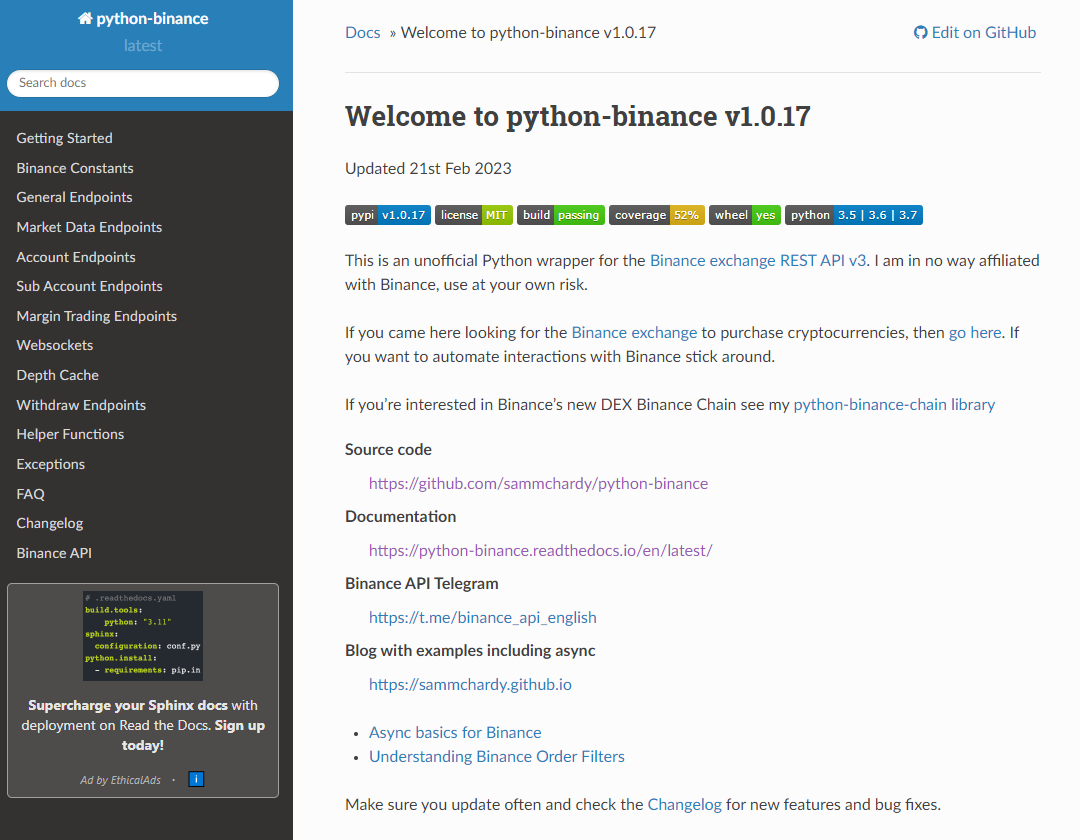Click the Edit on GitHub link
The image size is (1080, 840).
point(983,32)
